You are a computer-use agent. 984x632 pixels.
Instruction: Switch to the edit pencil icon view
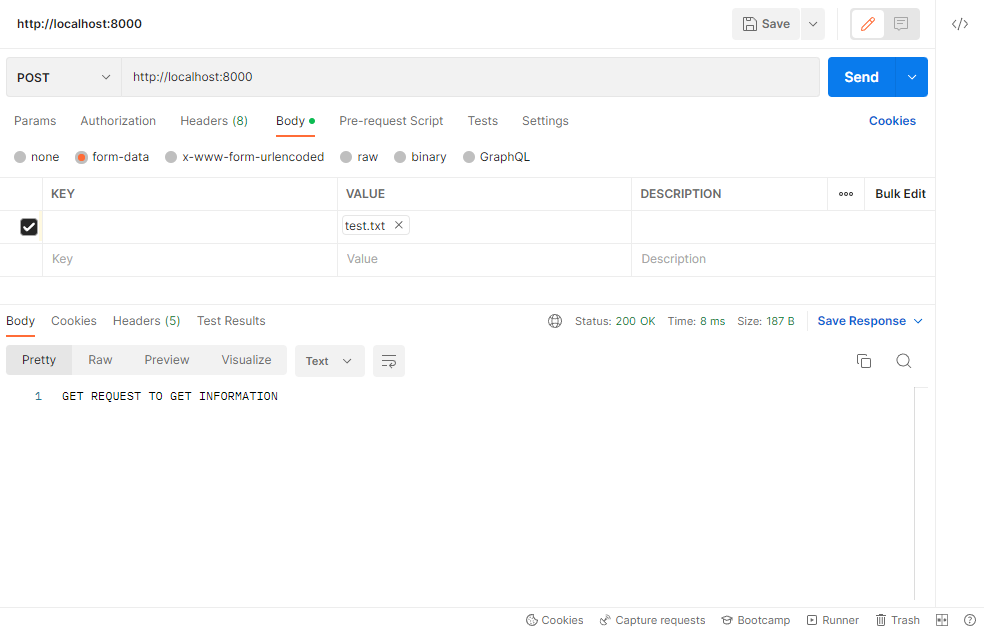tap(867, 24)
